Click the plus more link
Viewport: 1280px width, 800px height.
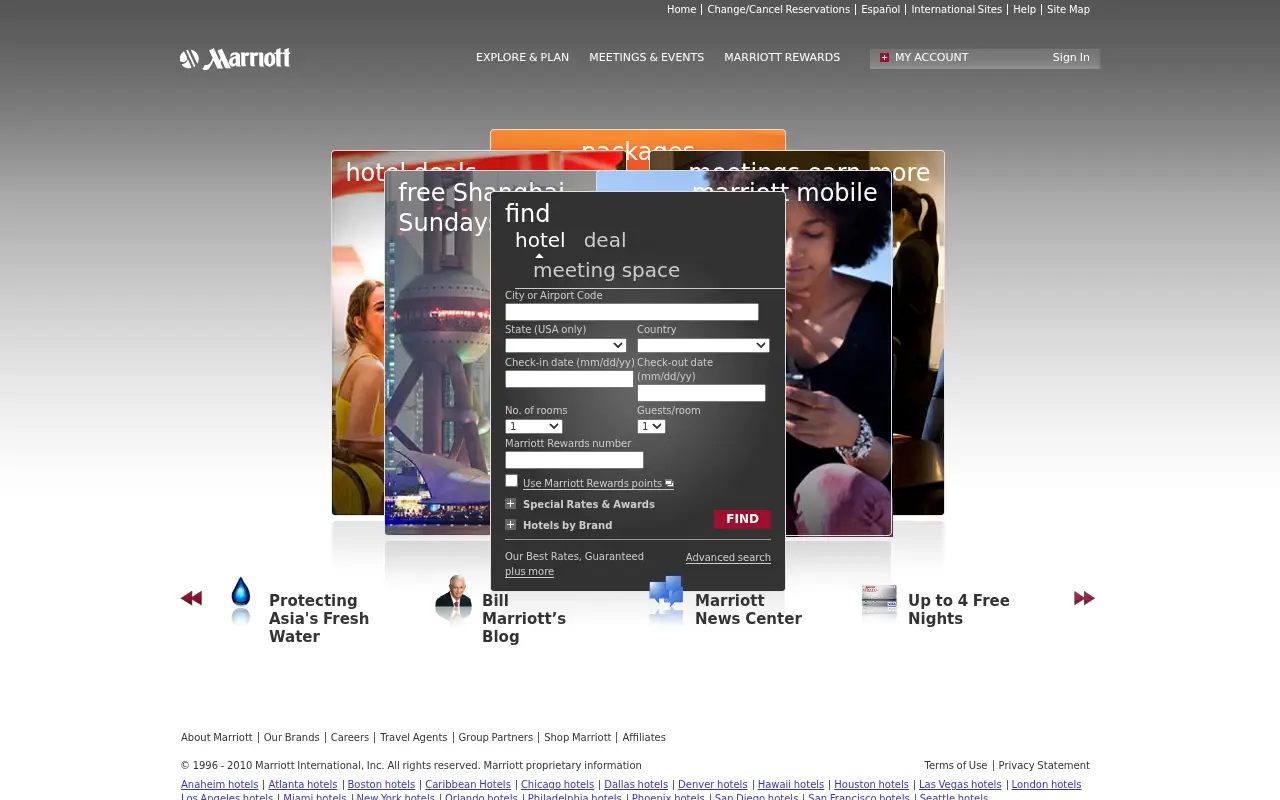pyautogui.click(x=529, y=572)
